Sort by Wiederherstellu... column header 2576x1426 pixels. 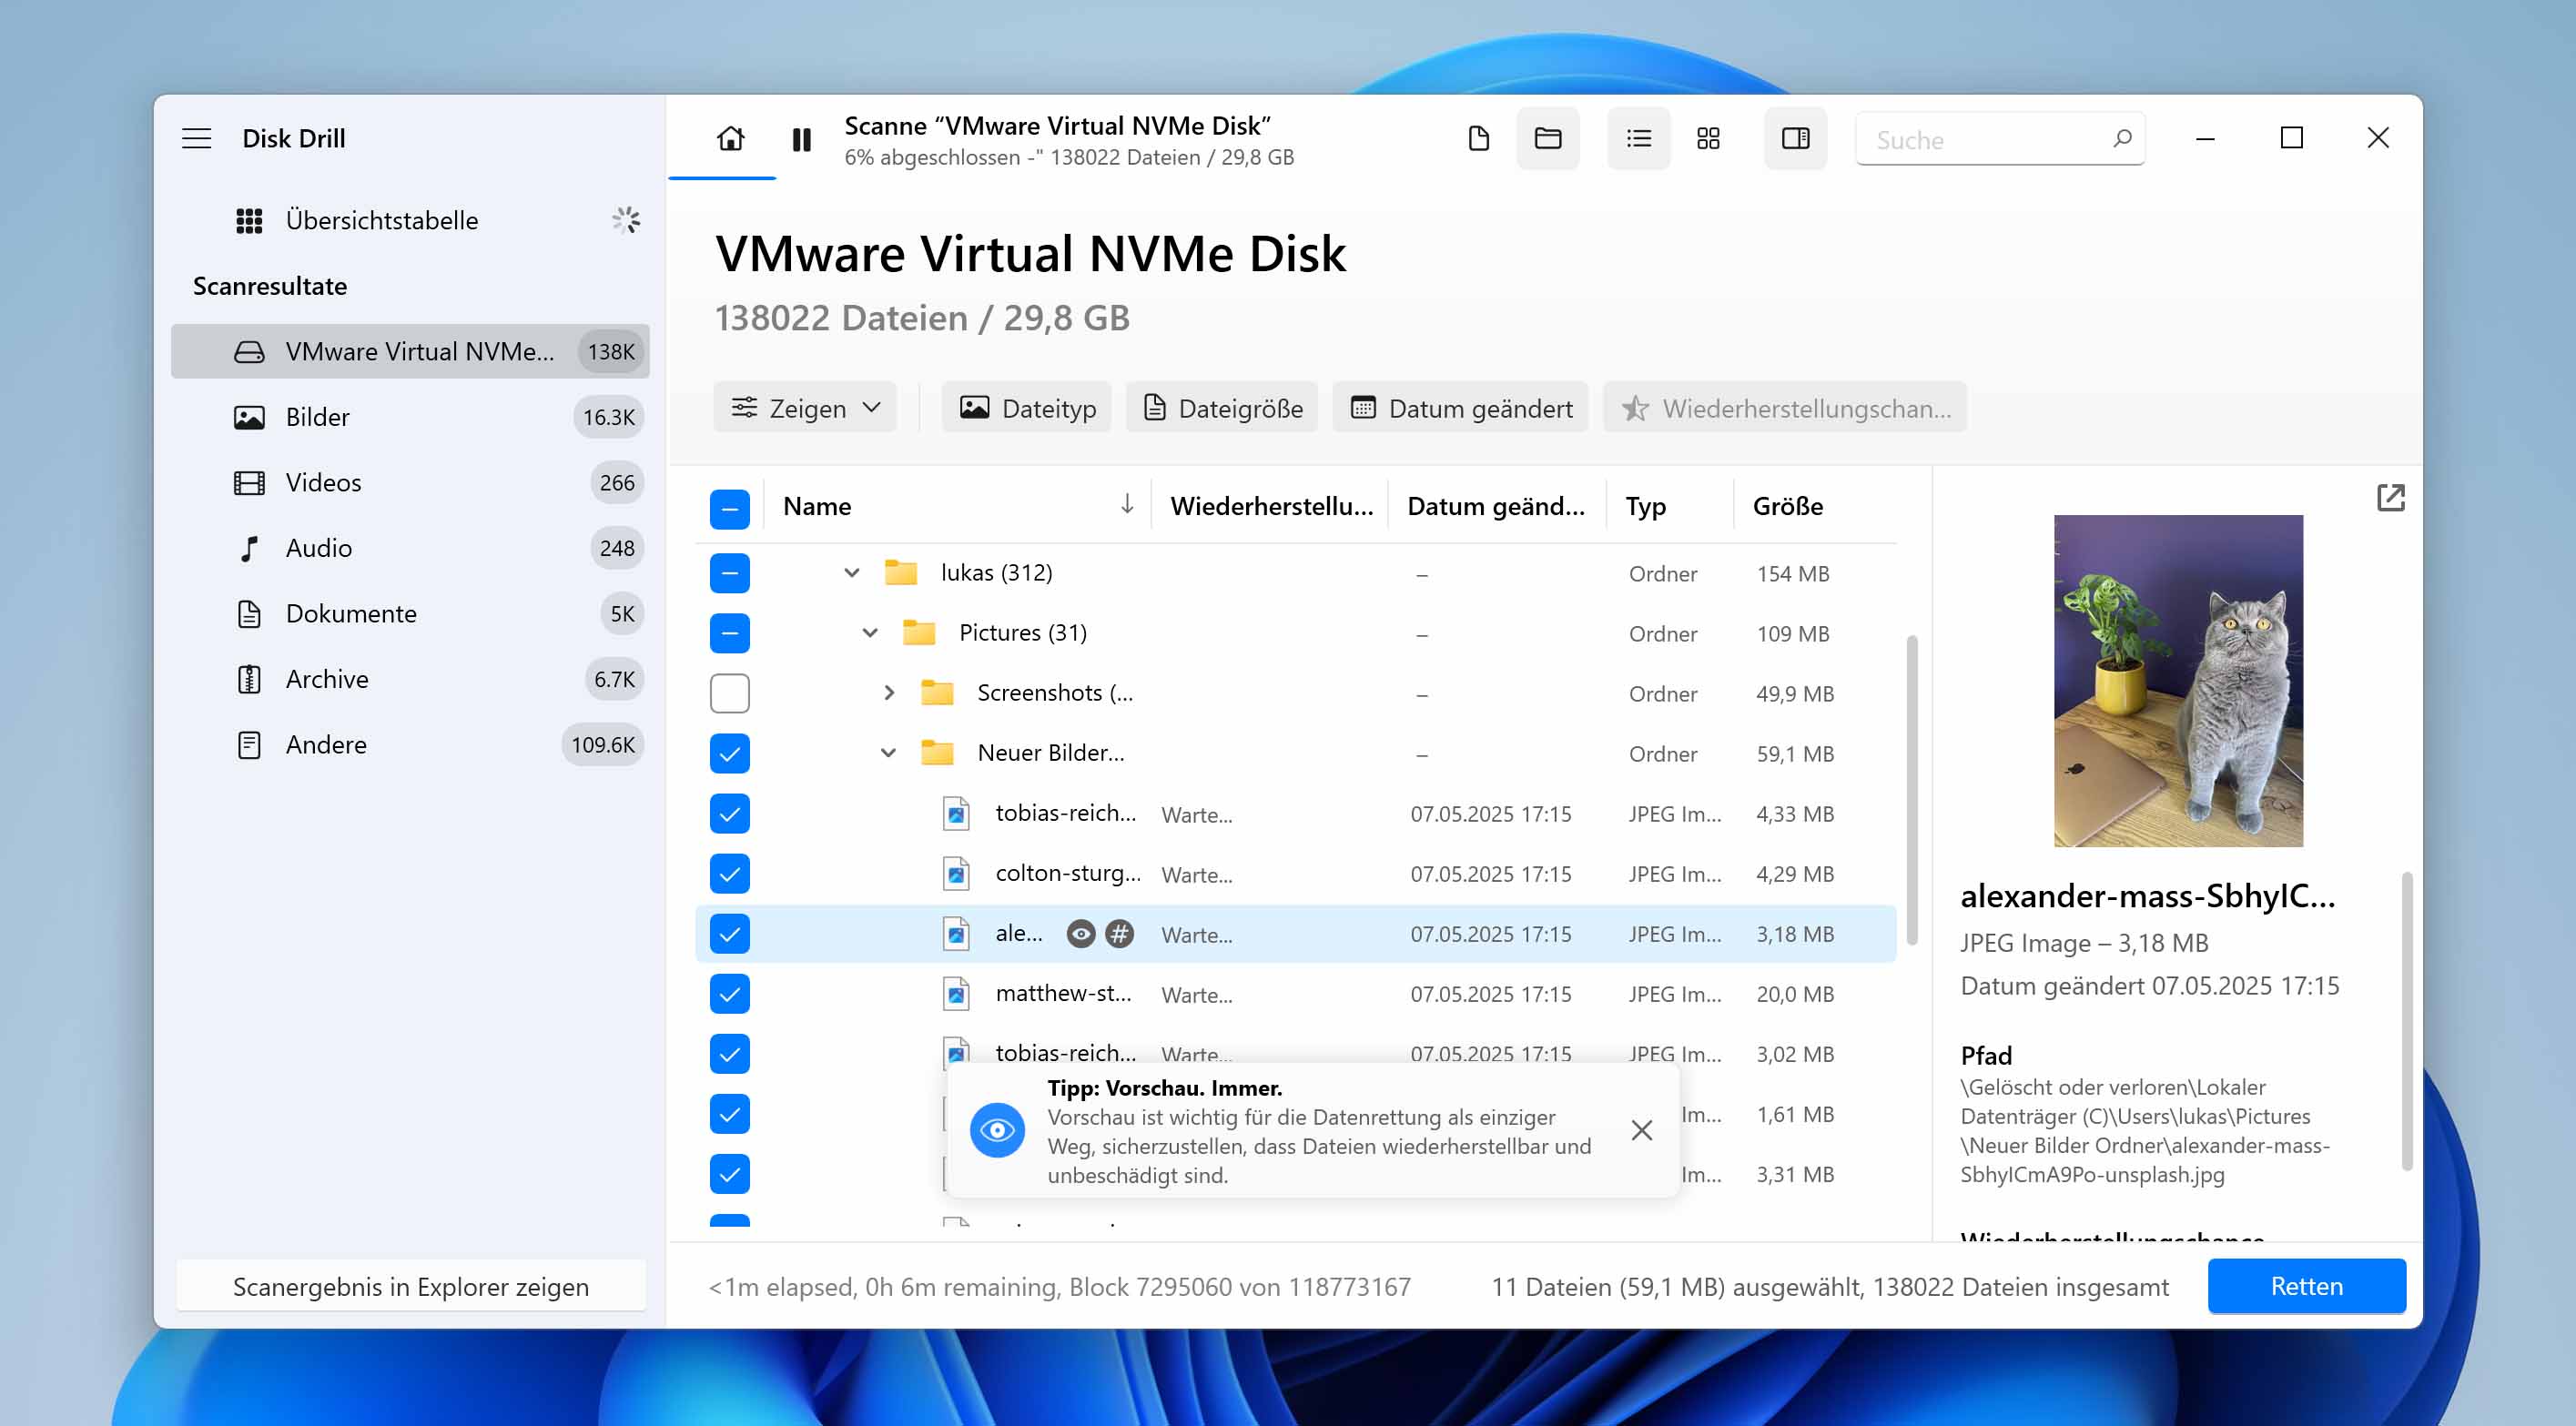[1271, 506]
